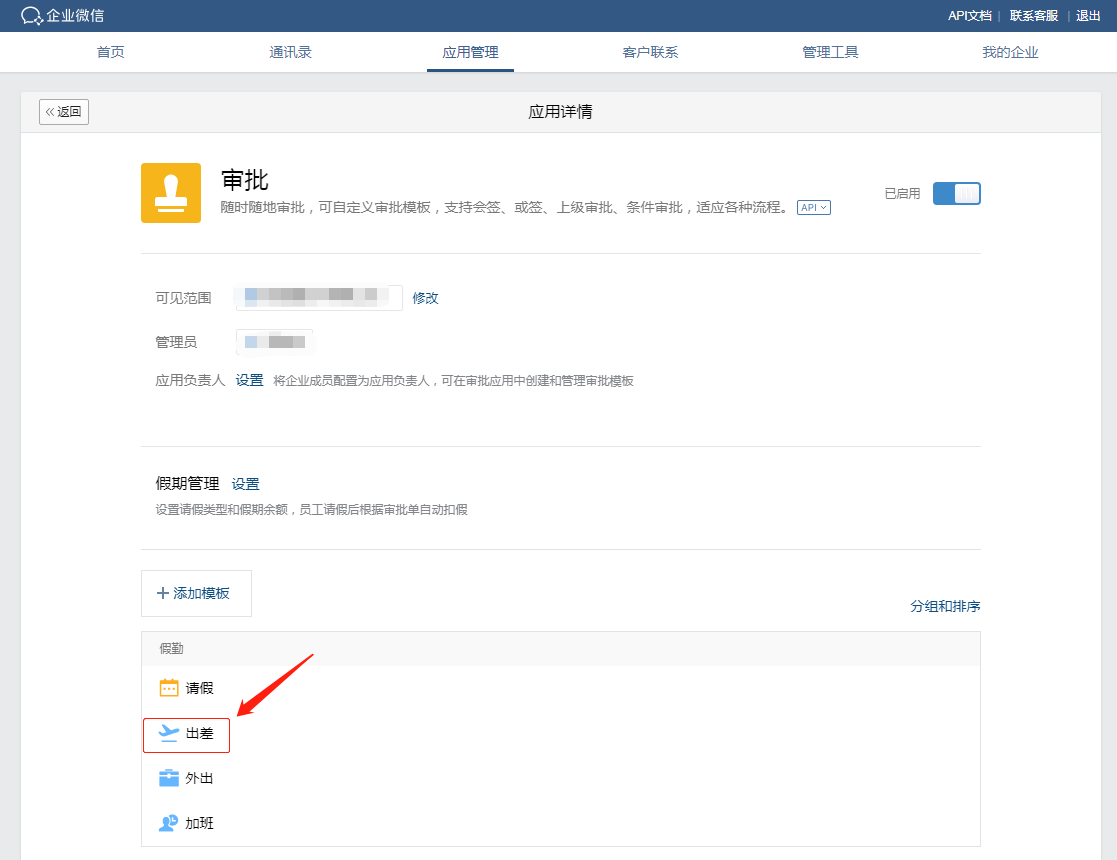
Task: Open the 首页 tab
Action: 111,52
